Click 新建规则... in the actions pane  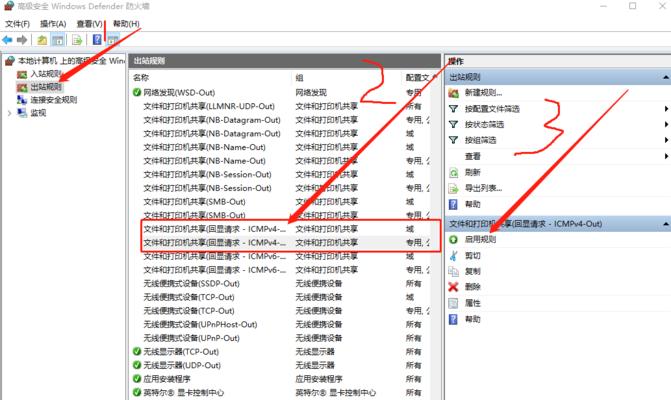point(484,92)
